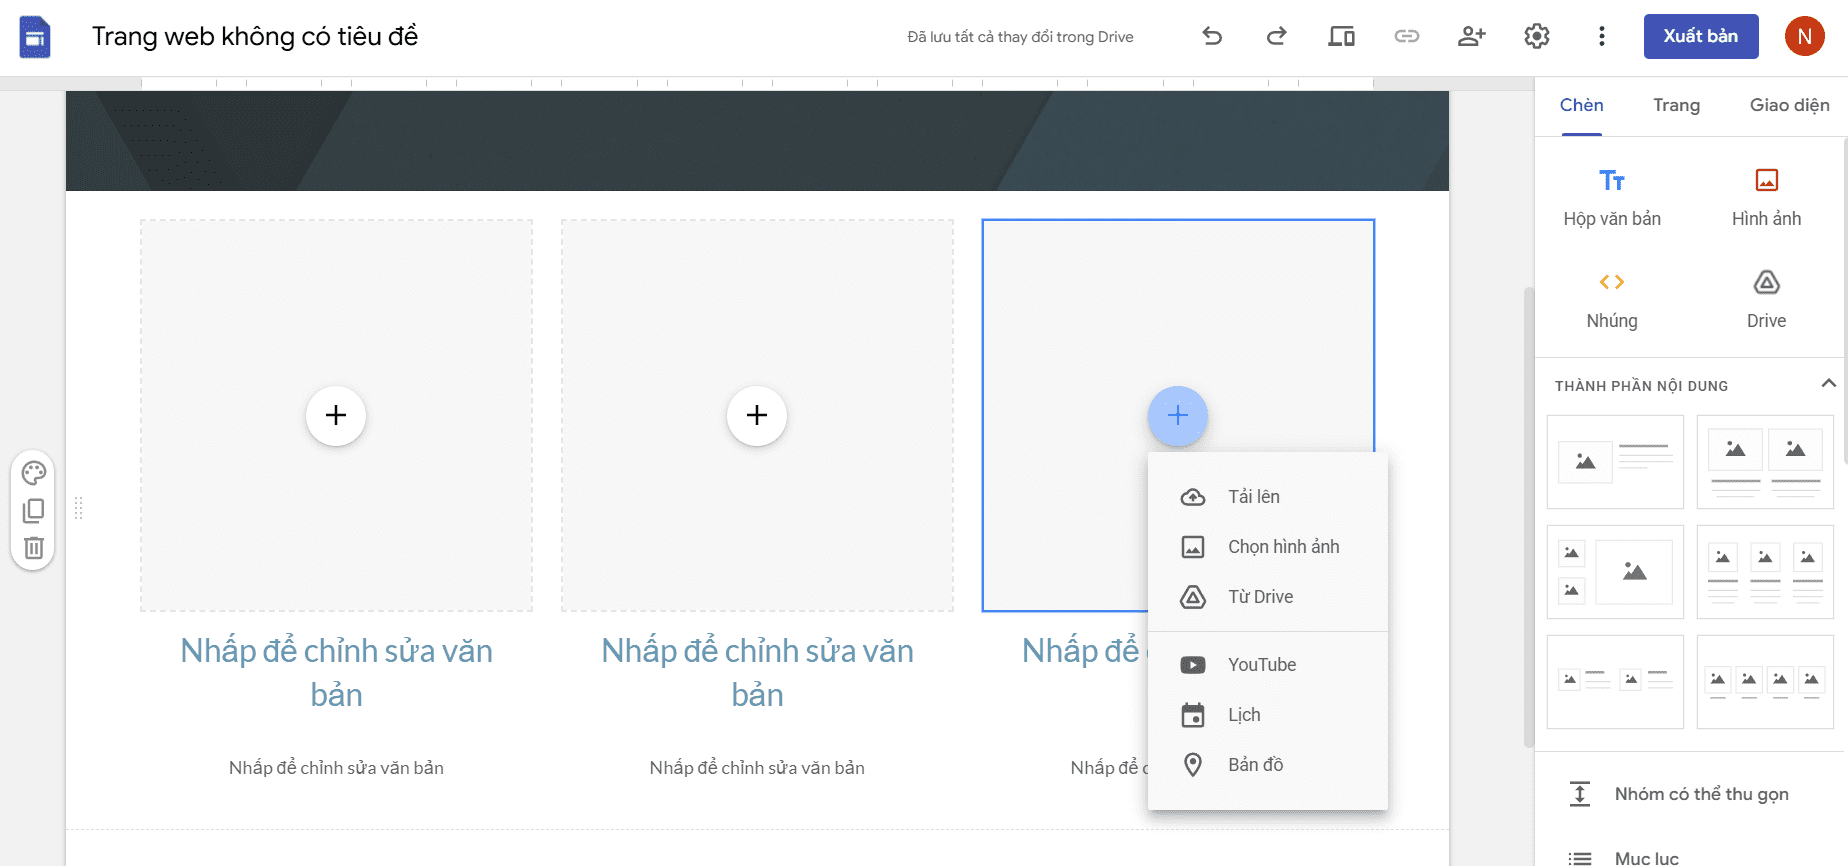
Task: Open the settings gear
Action: click(1537, 37)
